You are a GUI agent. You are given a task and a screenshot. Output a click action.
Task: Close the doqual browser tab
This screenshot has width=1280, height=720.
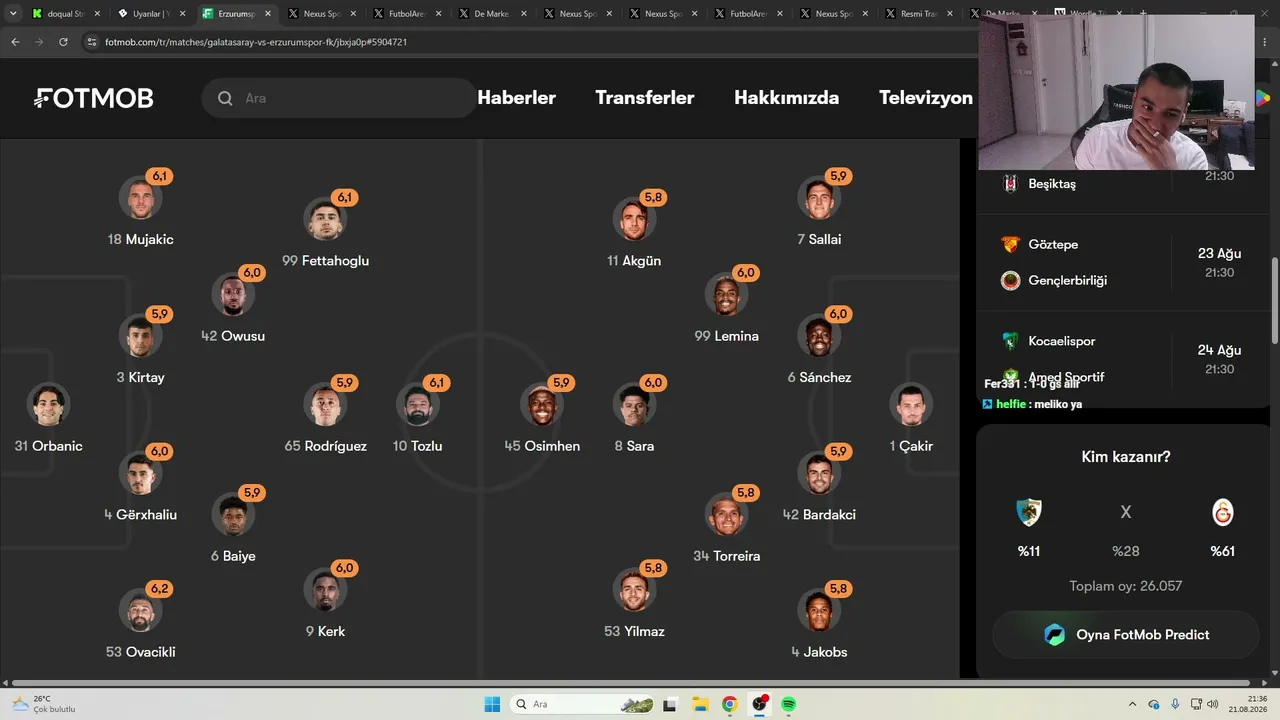[x=97, y=14]
